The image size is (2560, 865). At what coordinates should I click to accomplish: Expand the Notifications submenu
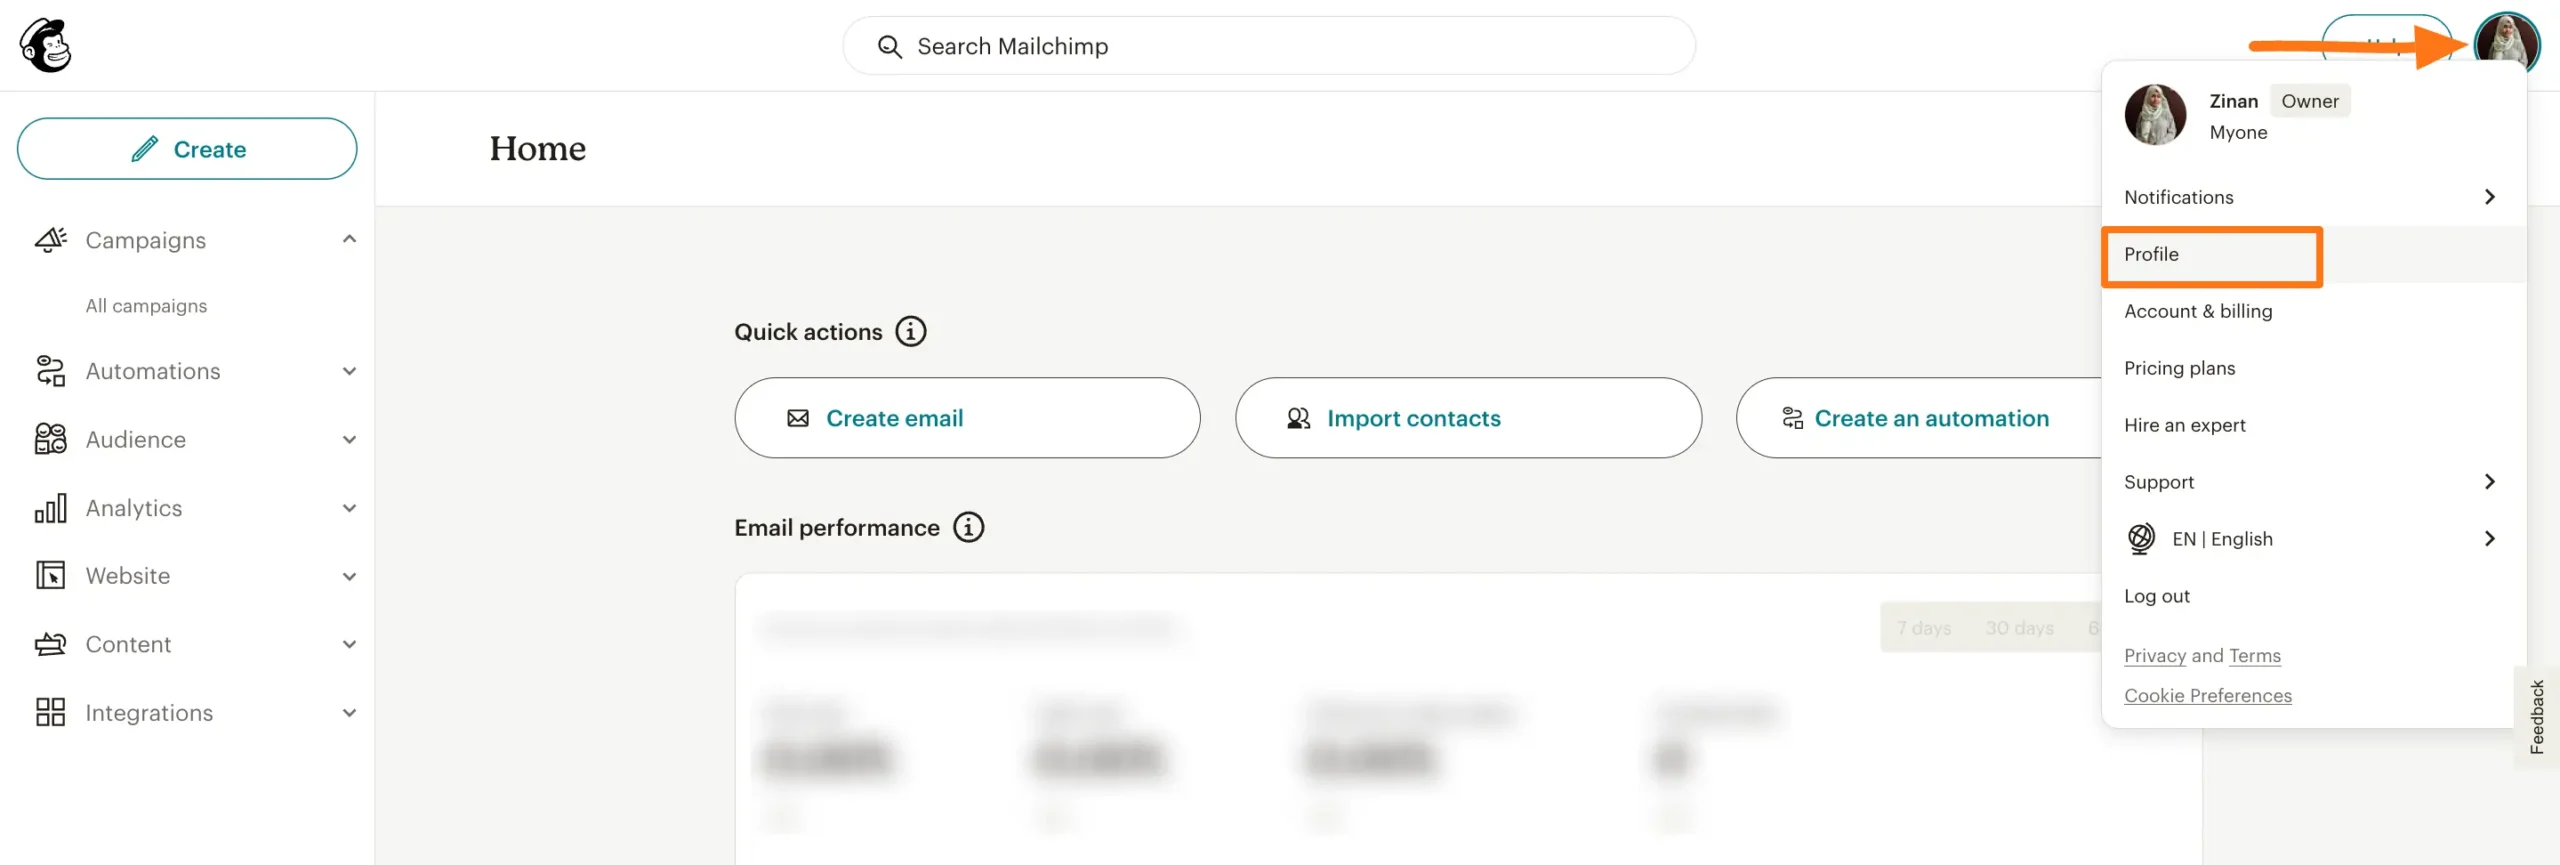[x=2489, y=196]
